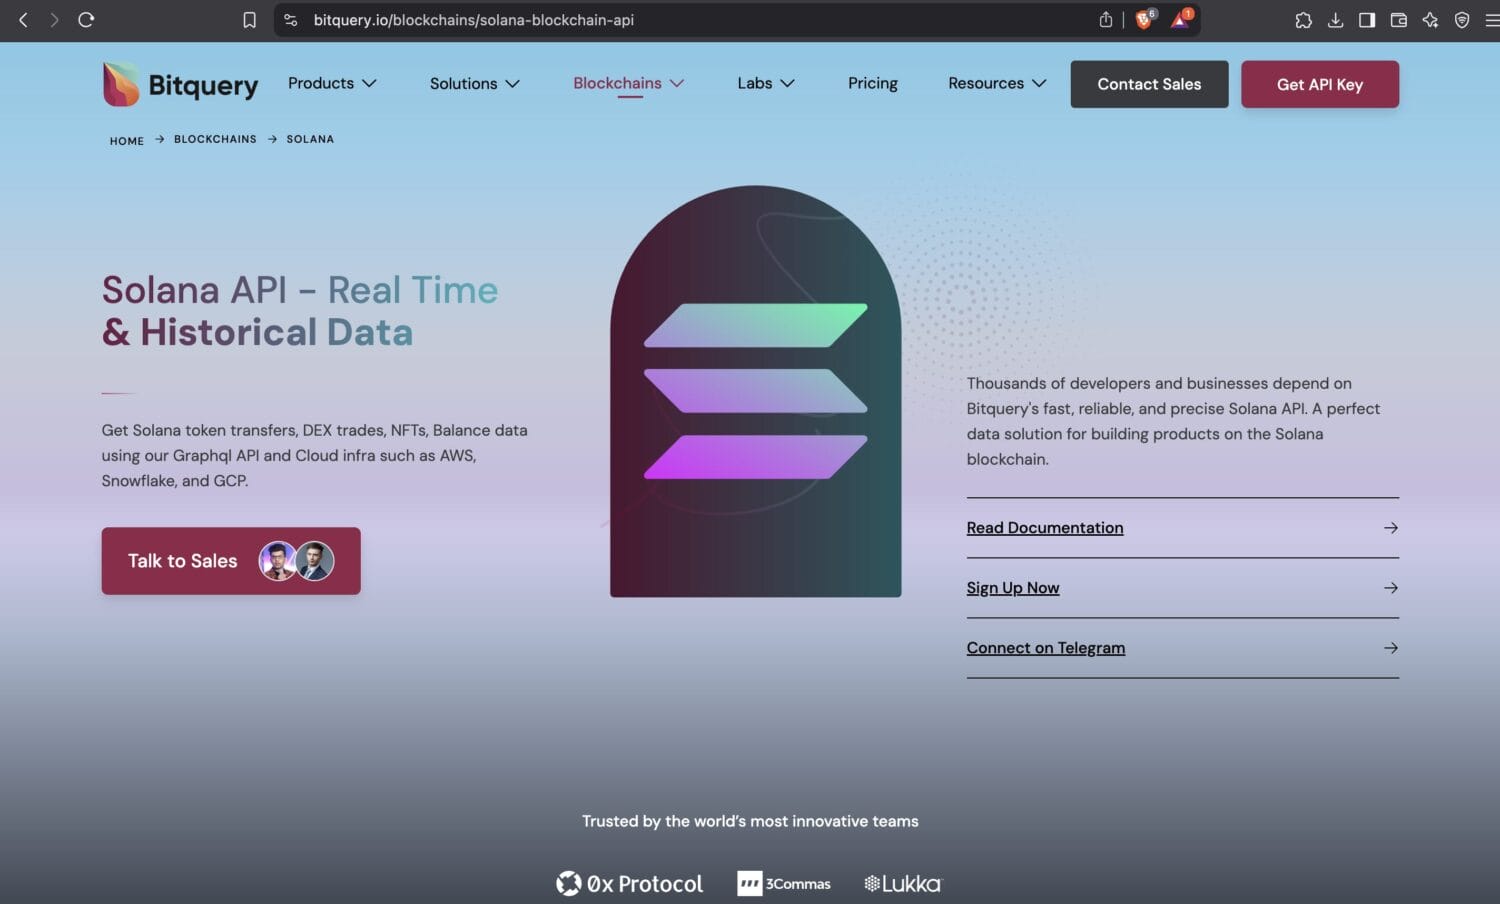Navigate to the Blockchains breadcrumb
Screen dimensions: 1500x904
pos(215,139)
